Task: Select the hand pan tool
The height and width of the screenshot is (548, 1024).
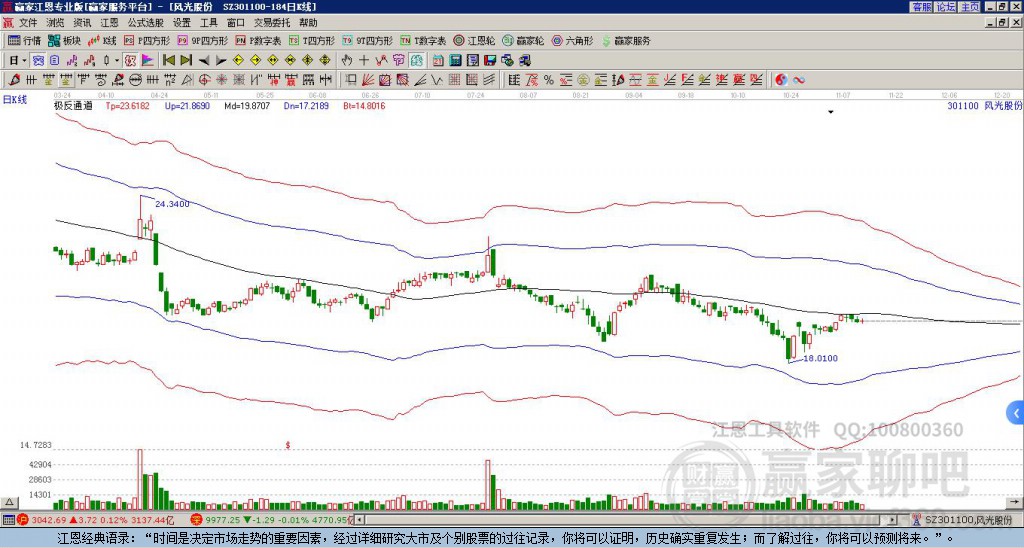Action: pos(347,61)
